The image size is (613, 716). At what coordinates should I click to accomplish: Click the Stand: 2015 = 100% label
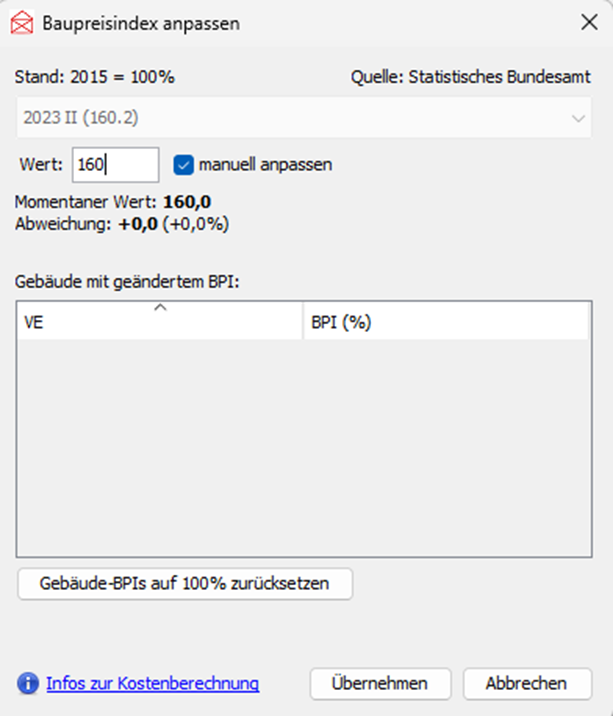pos(95,77)
